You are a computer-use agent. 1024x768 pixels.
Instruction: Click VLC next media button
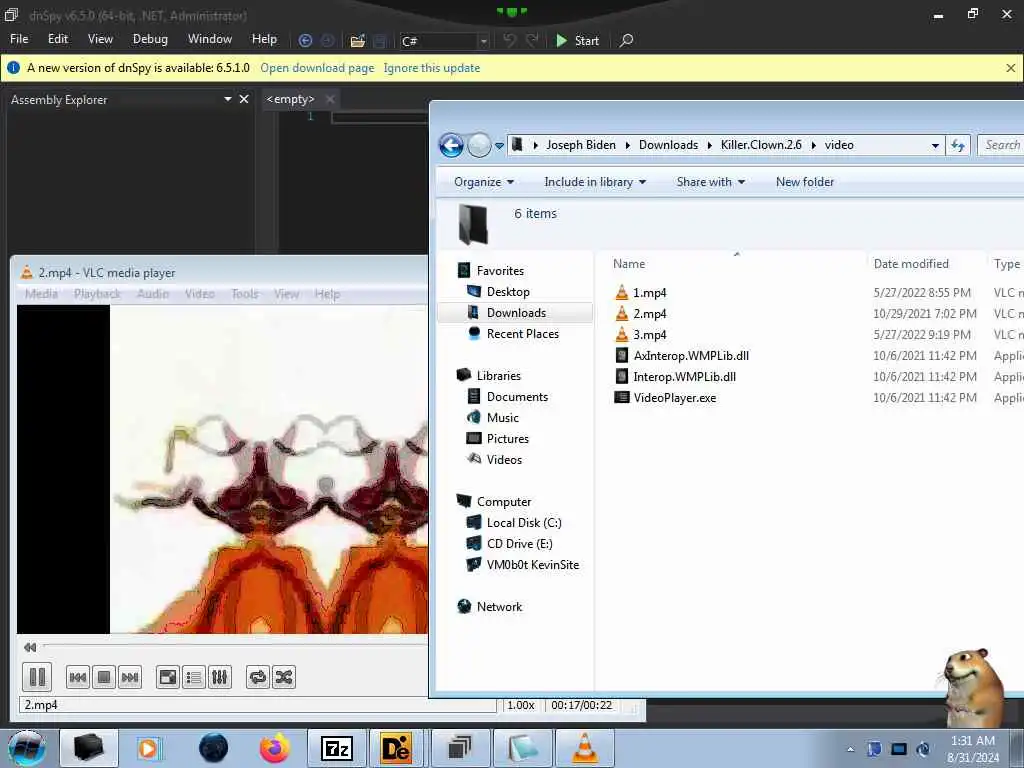[130, 677]
